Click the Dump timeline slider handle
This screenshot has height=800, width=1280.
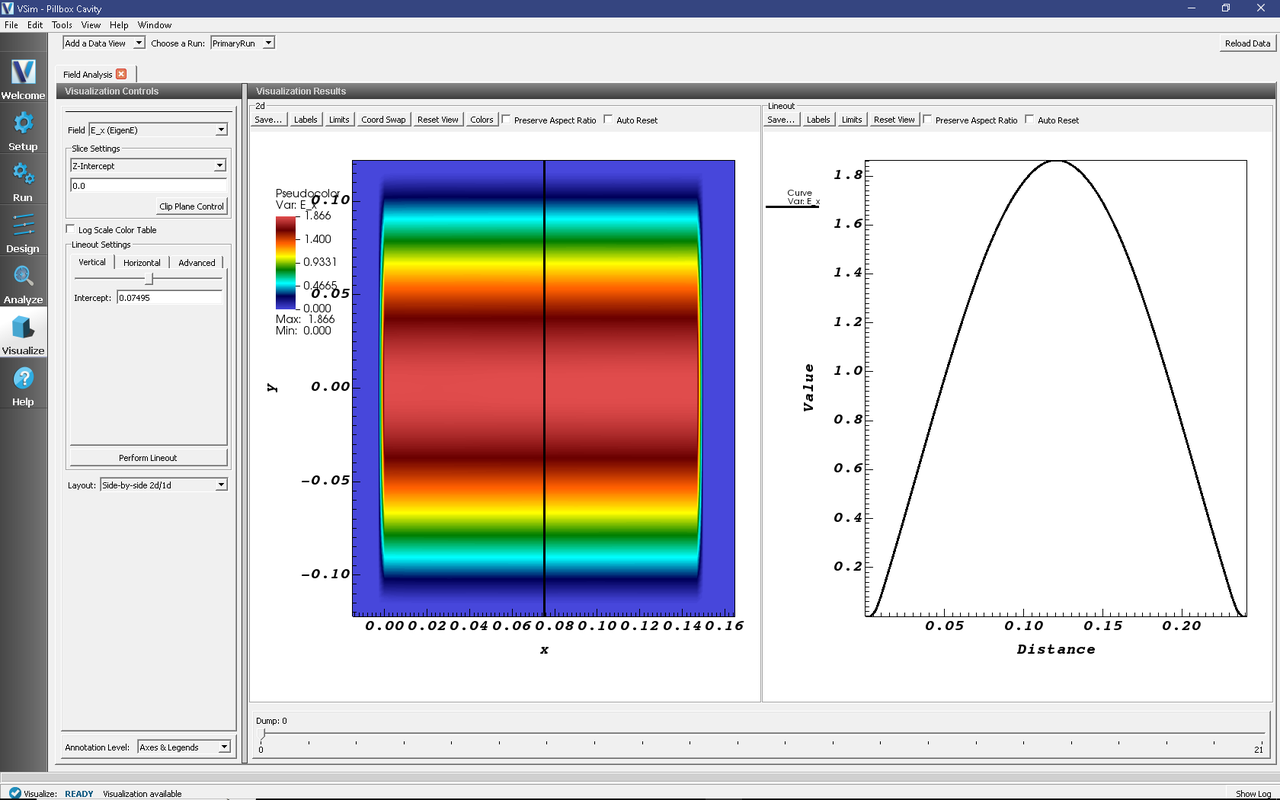pyautogui.click(x=263, y=734)
